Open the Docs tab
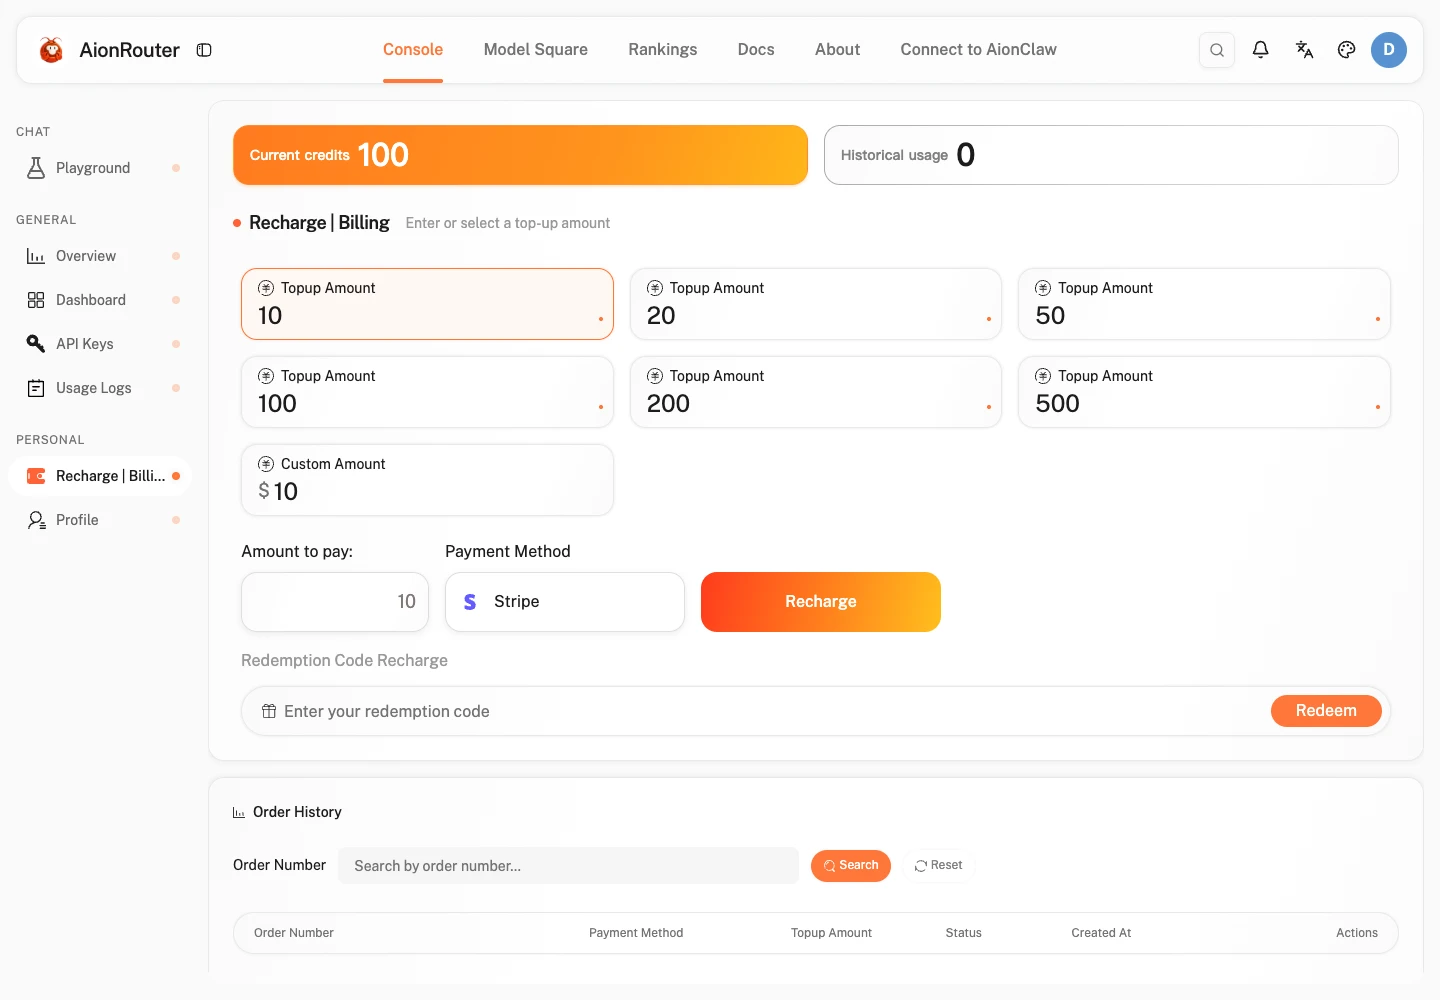Screen dimensions: 1440x1000 pyautogui.click(x=756, y=50)
